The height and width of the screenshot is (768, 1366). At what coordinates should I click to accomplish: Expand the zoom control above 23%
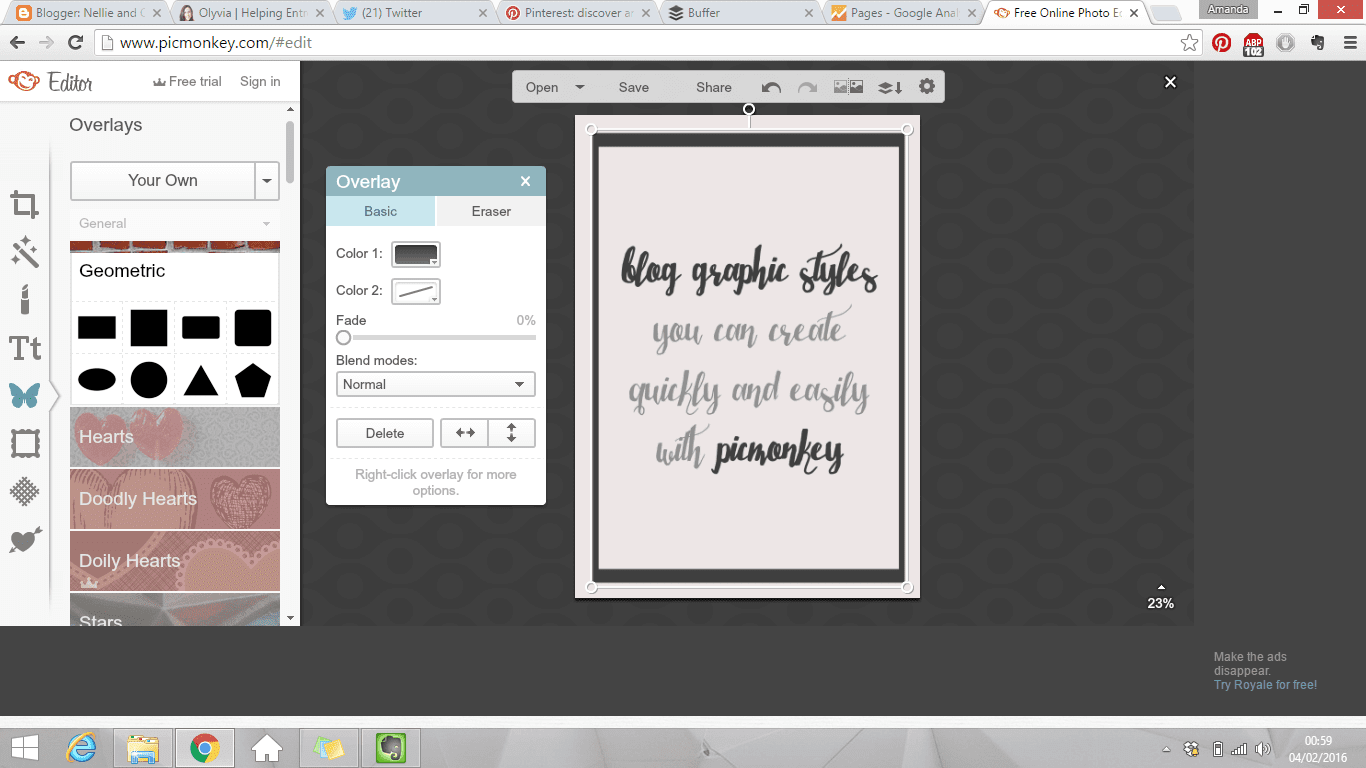coord(1160,587)
